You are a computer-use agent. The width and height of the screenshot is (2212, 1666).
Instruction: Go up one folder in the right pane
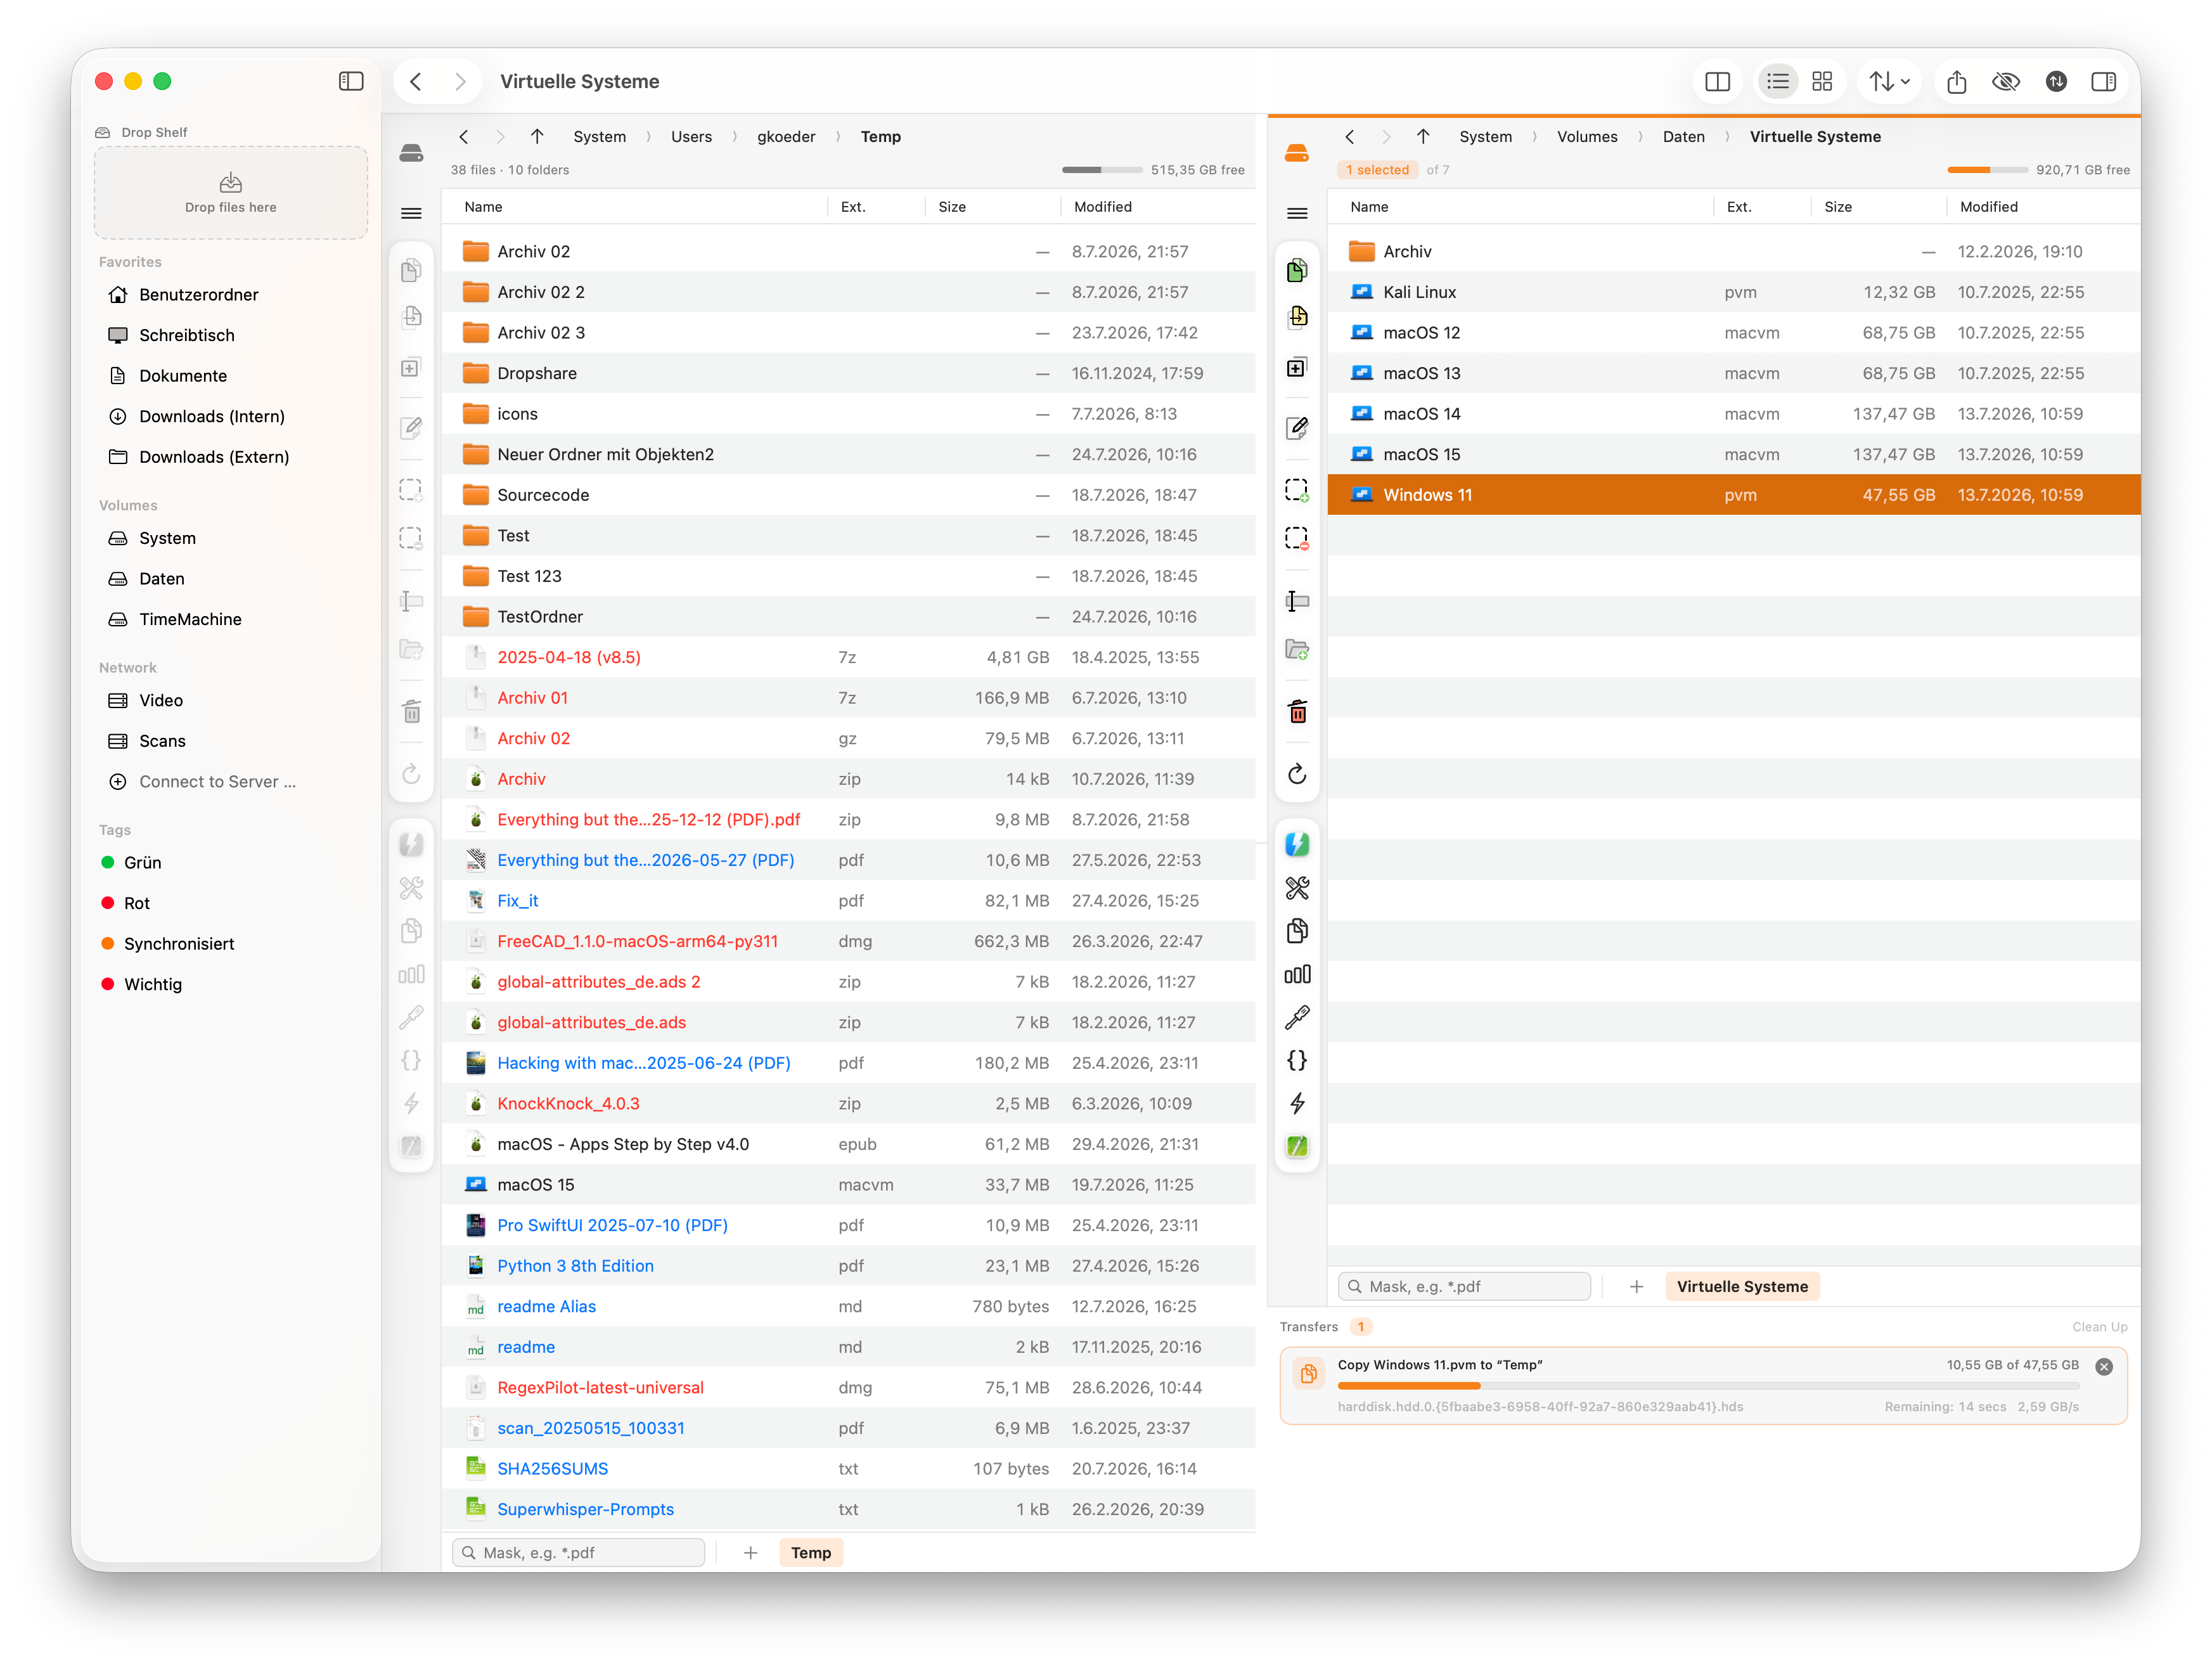1422,137
